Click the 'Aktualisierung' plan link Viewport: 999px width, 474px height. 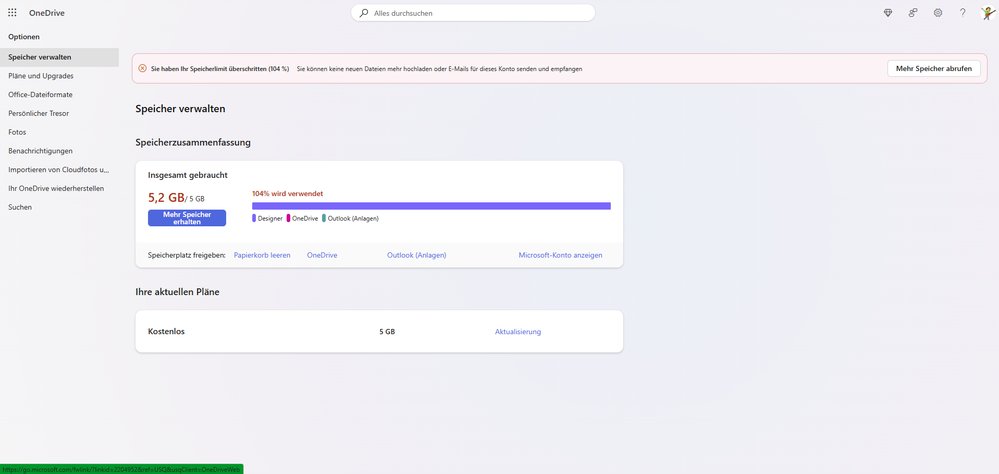coord(518,332)
